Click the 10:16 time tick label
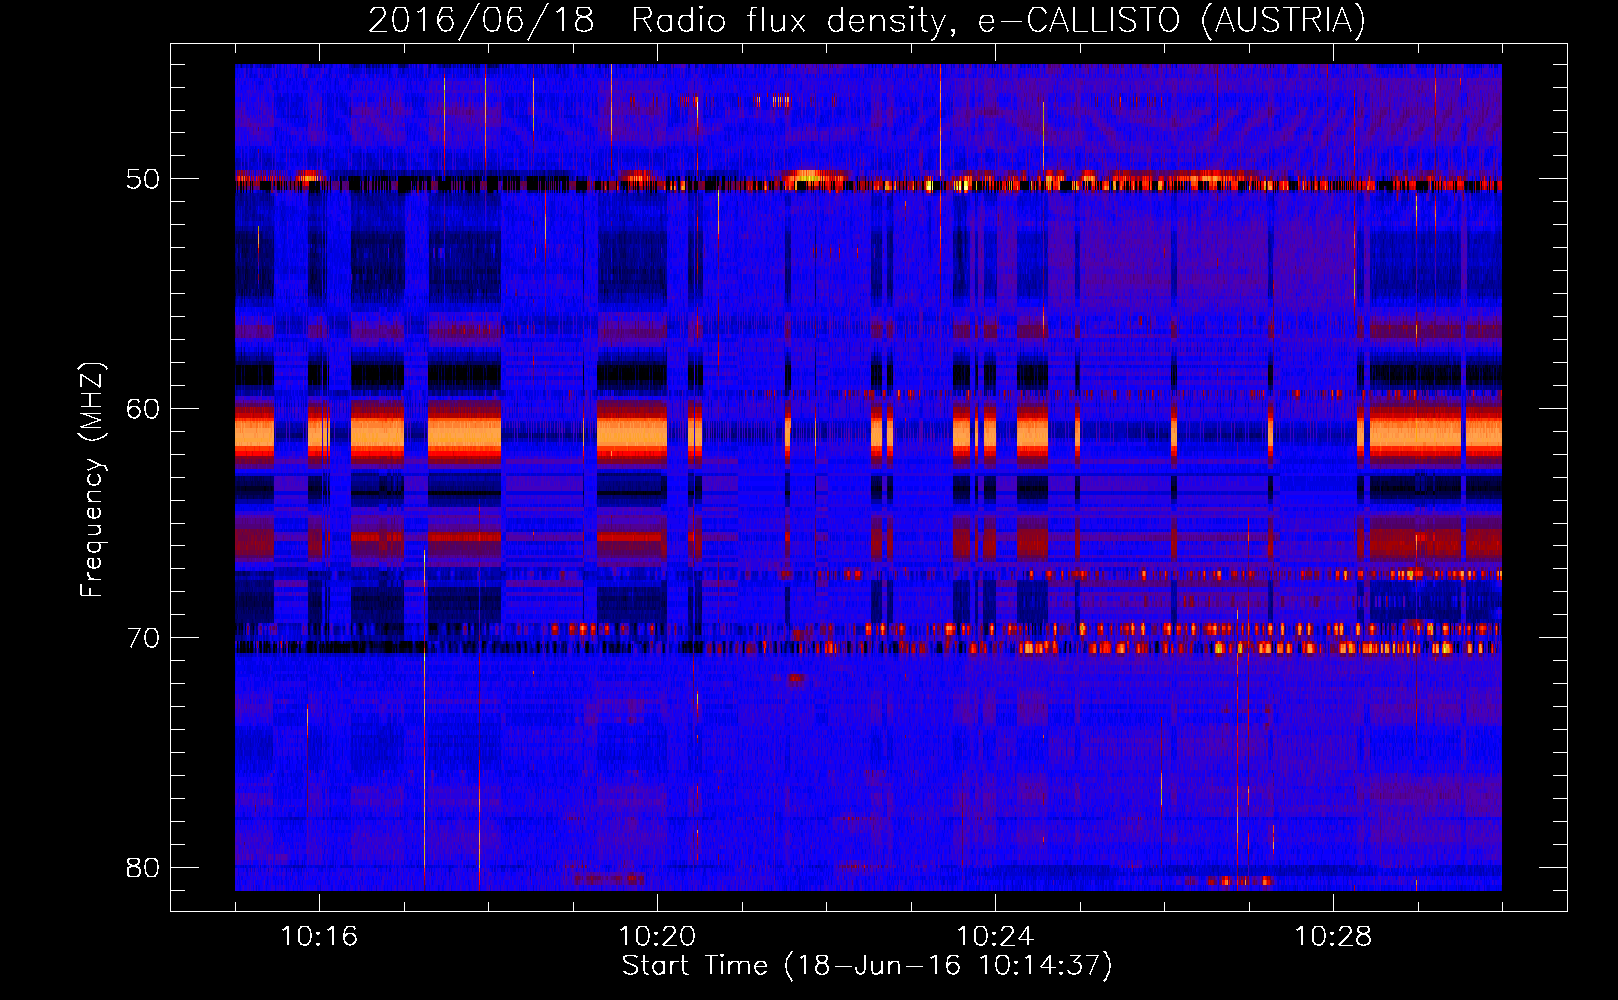 (319, 937)
